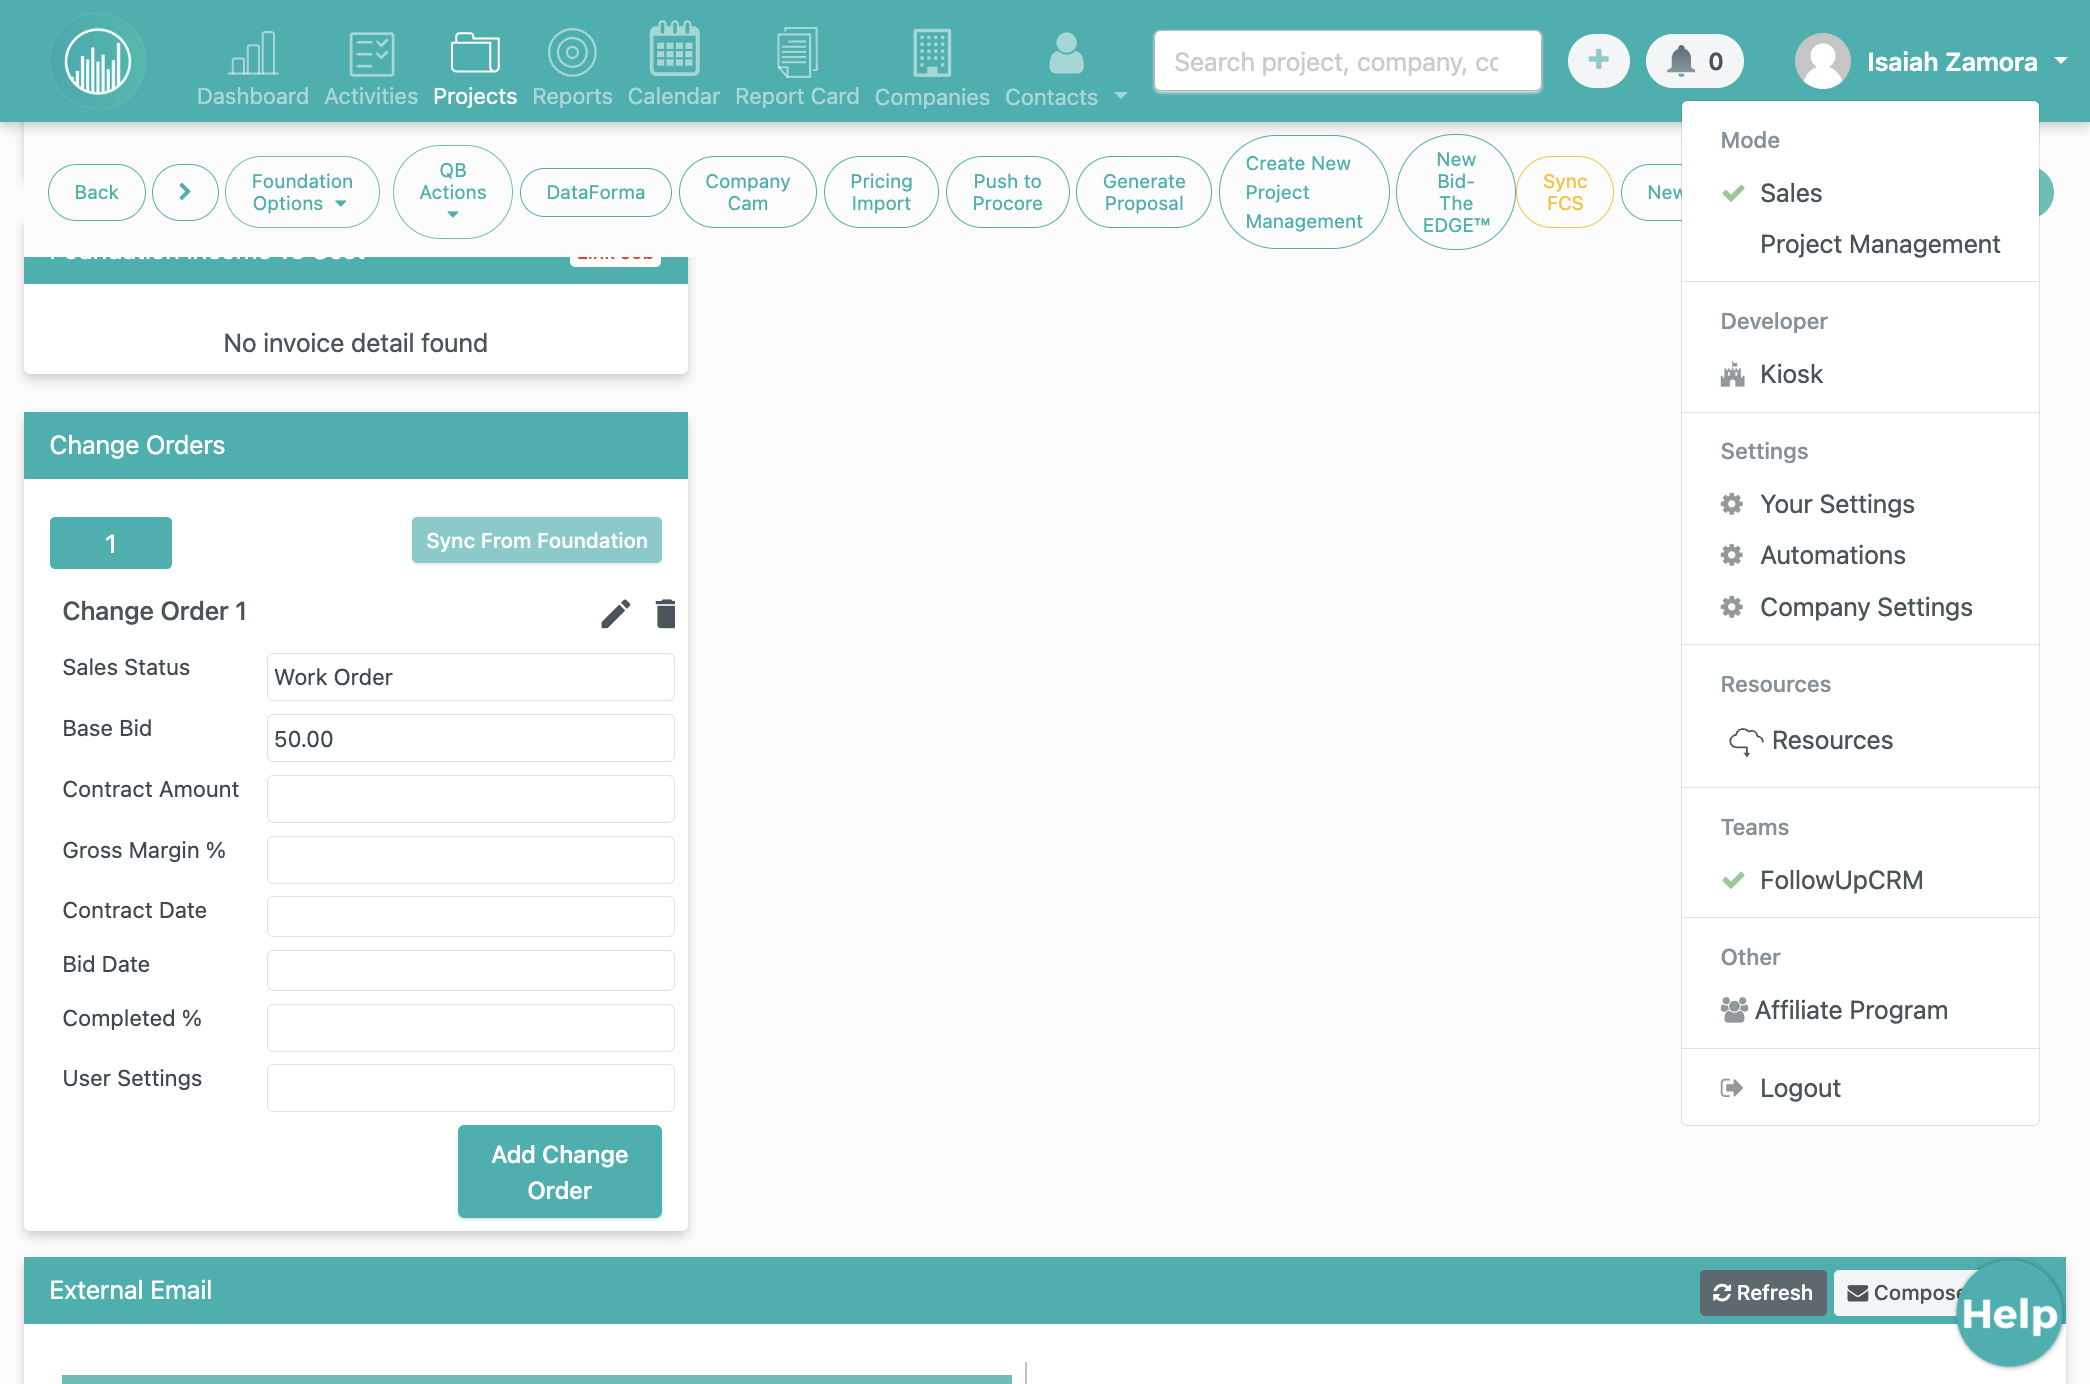Viewport: 2090px width, 1384px height.
Task: Open the Report Card document icon
Action: point(797,53)
